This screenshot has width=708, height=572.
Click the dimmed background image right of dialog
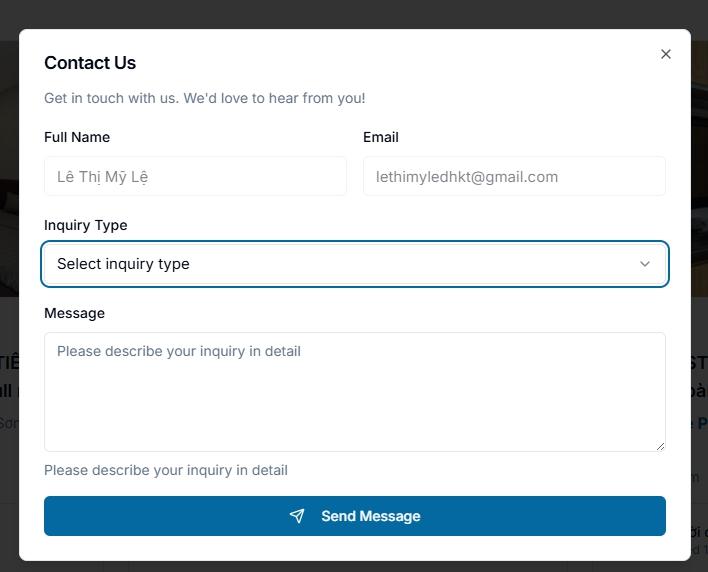(x=699, y=200)
